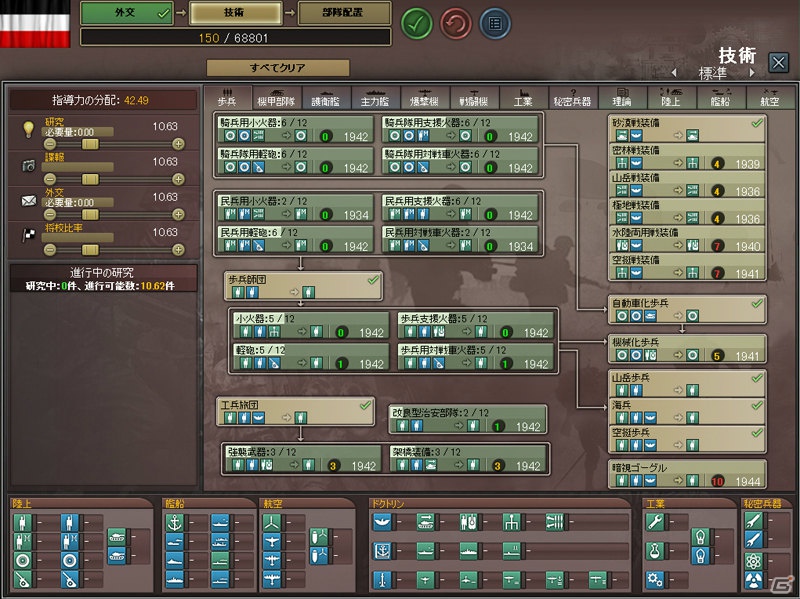Viewport: 800px width, 599px height.
Task: Click the 150 / 68801 counter field
Action: pos(236,37)
